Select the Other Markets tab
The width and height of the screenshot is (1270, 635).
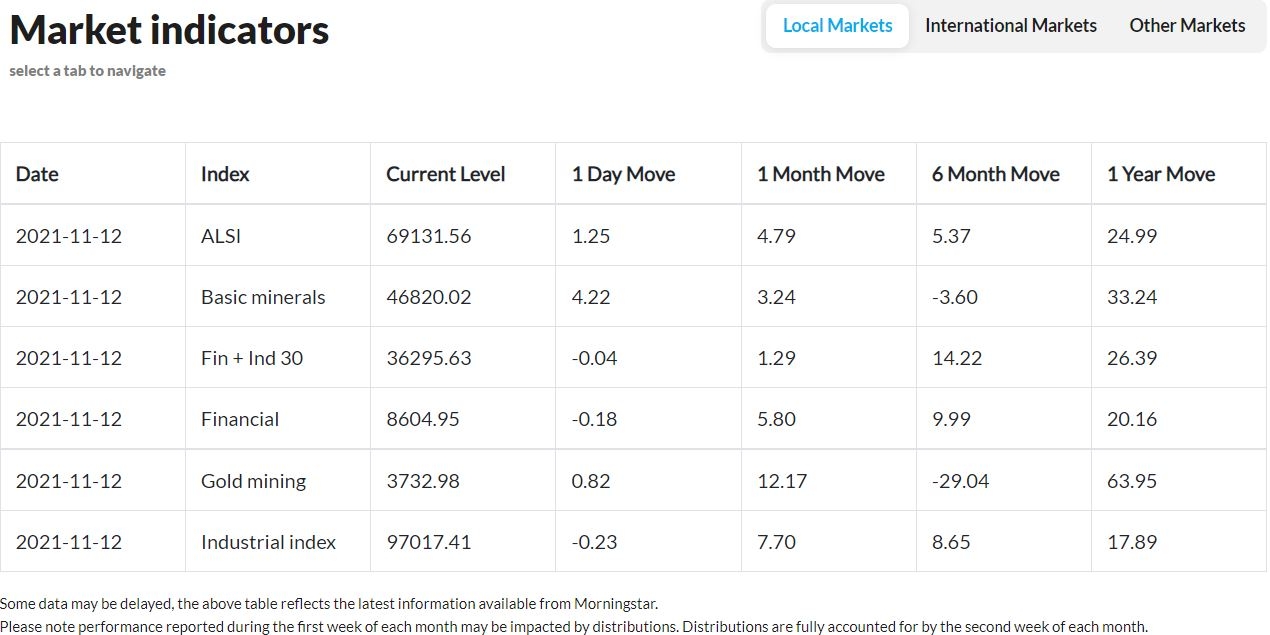pos(1187,26)
